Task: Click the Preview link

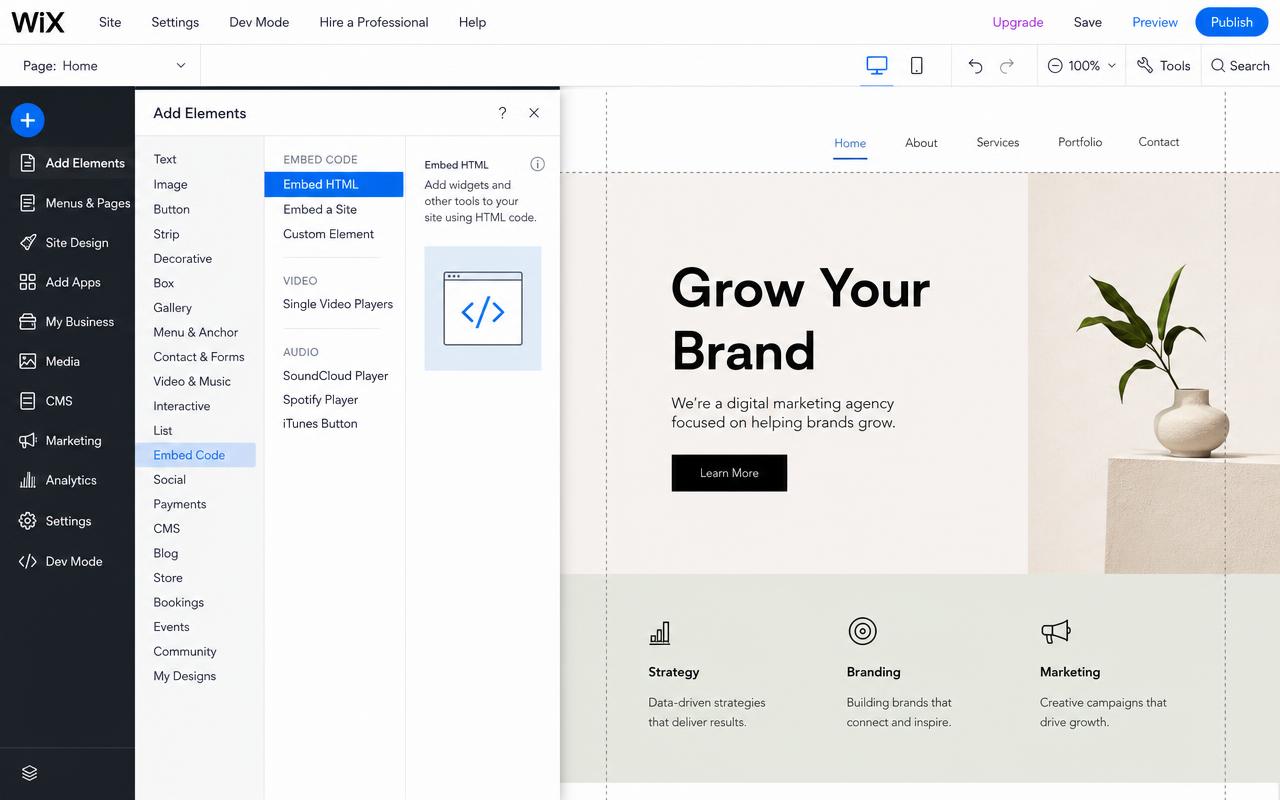Action: 1155,22
